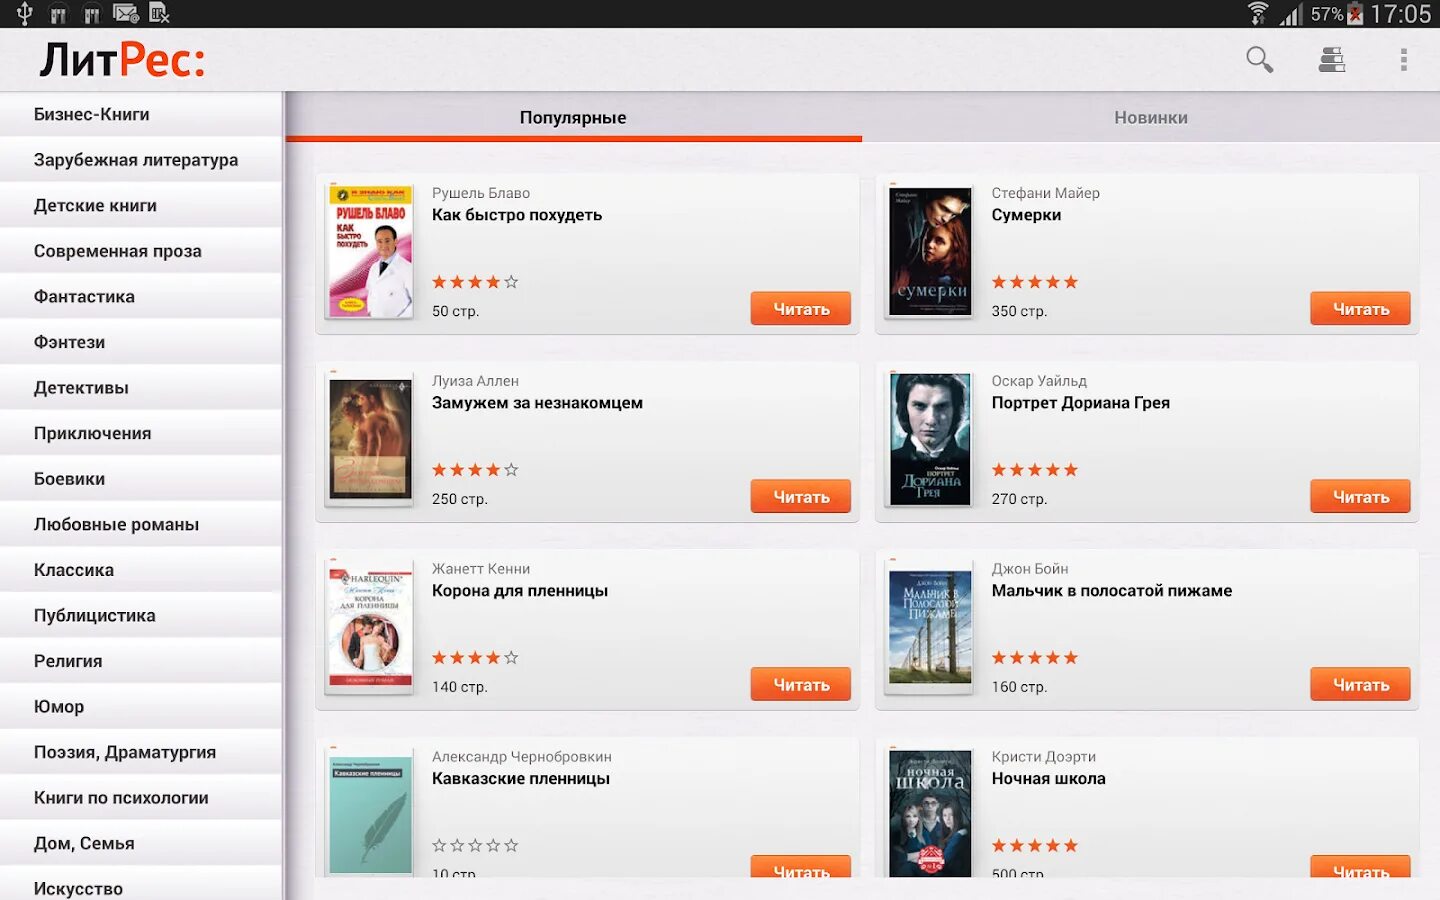The height and width of the screenshot is (900, 1440).
Task: Select Книги по психологии category
Action: pos(141,797)
